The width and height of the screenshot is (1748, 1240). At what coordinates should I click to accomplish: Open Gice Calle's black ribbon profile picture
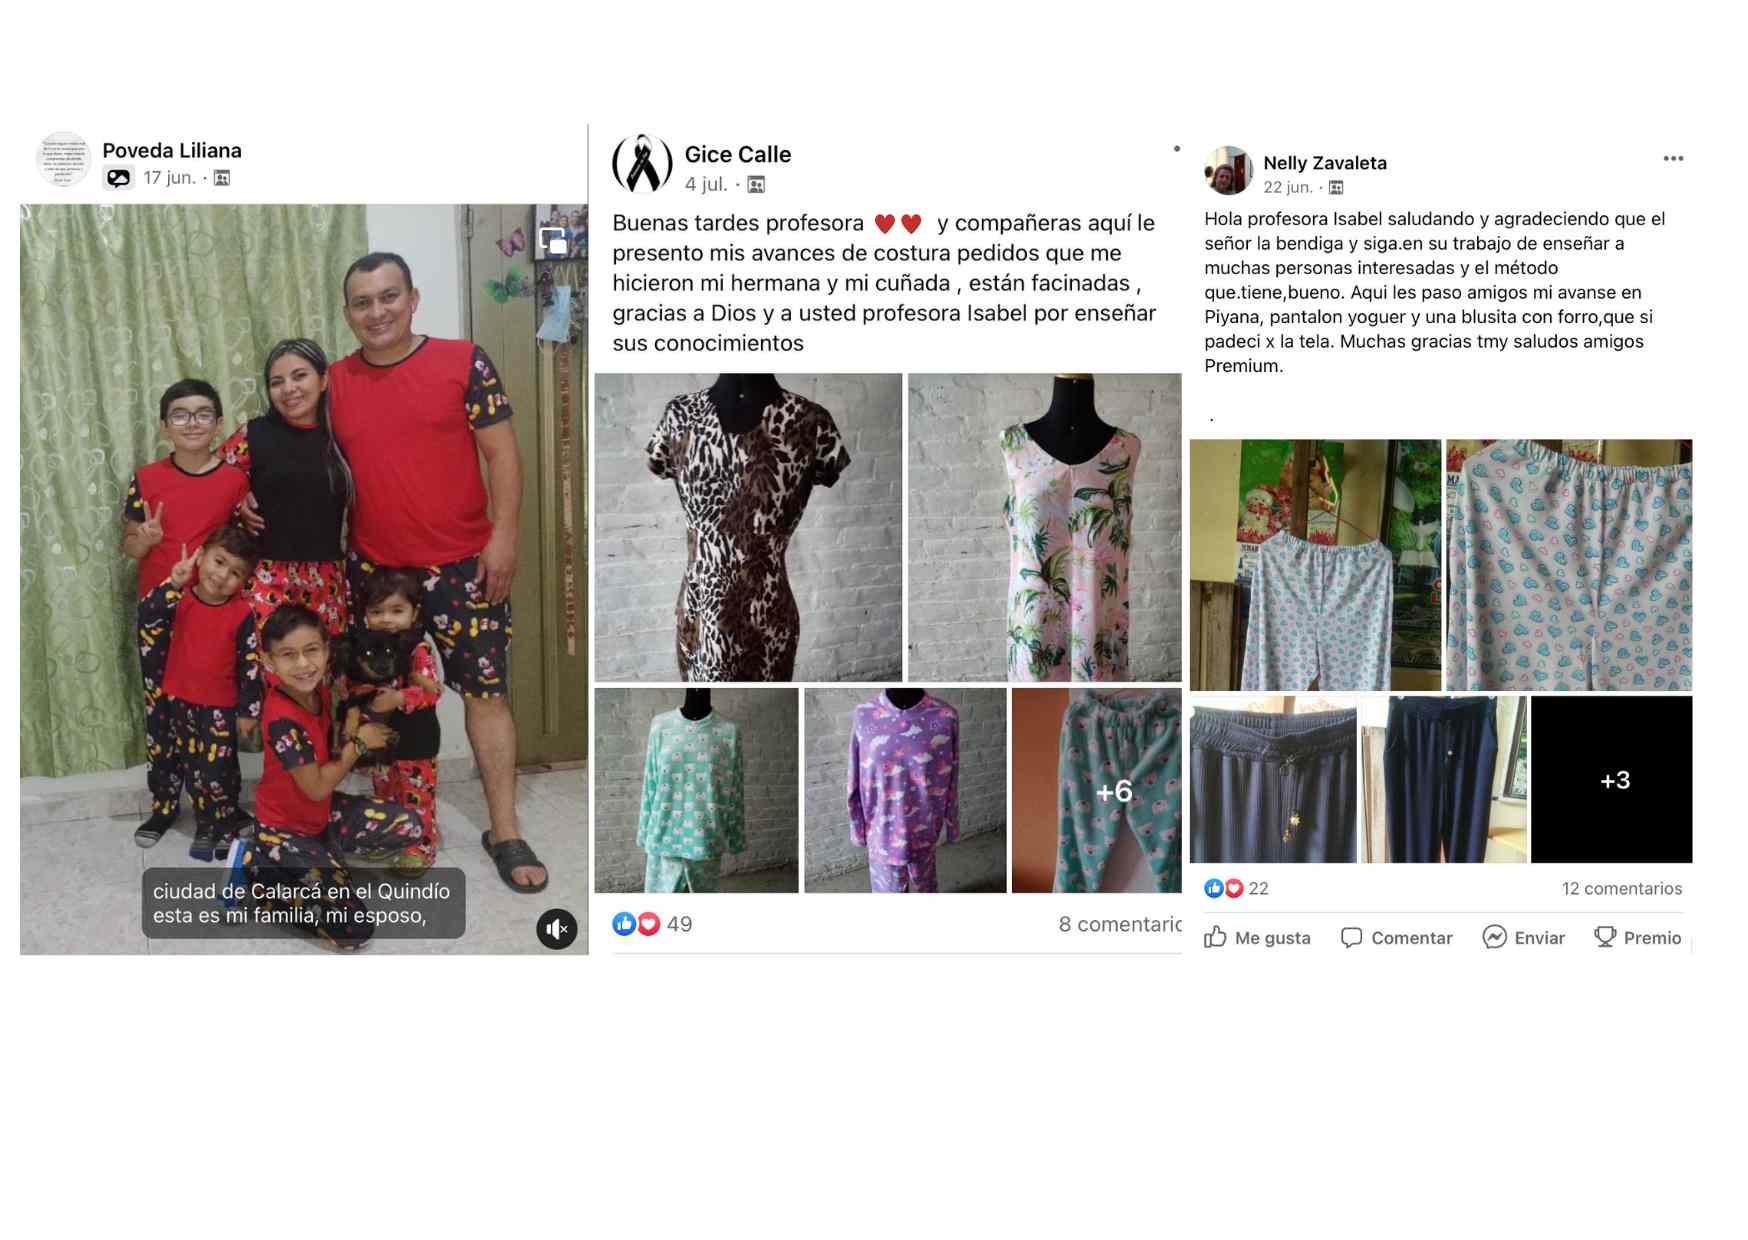click(x=642, y=164)
